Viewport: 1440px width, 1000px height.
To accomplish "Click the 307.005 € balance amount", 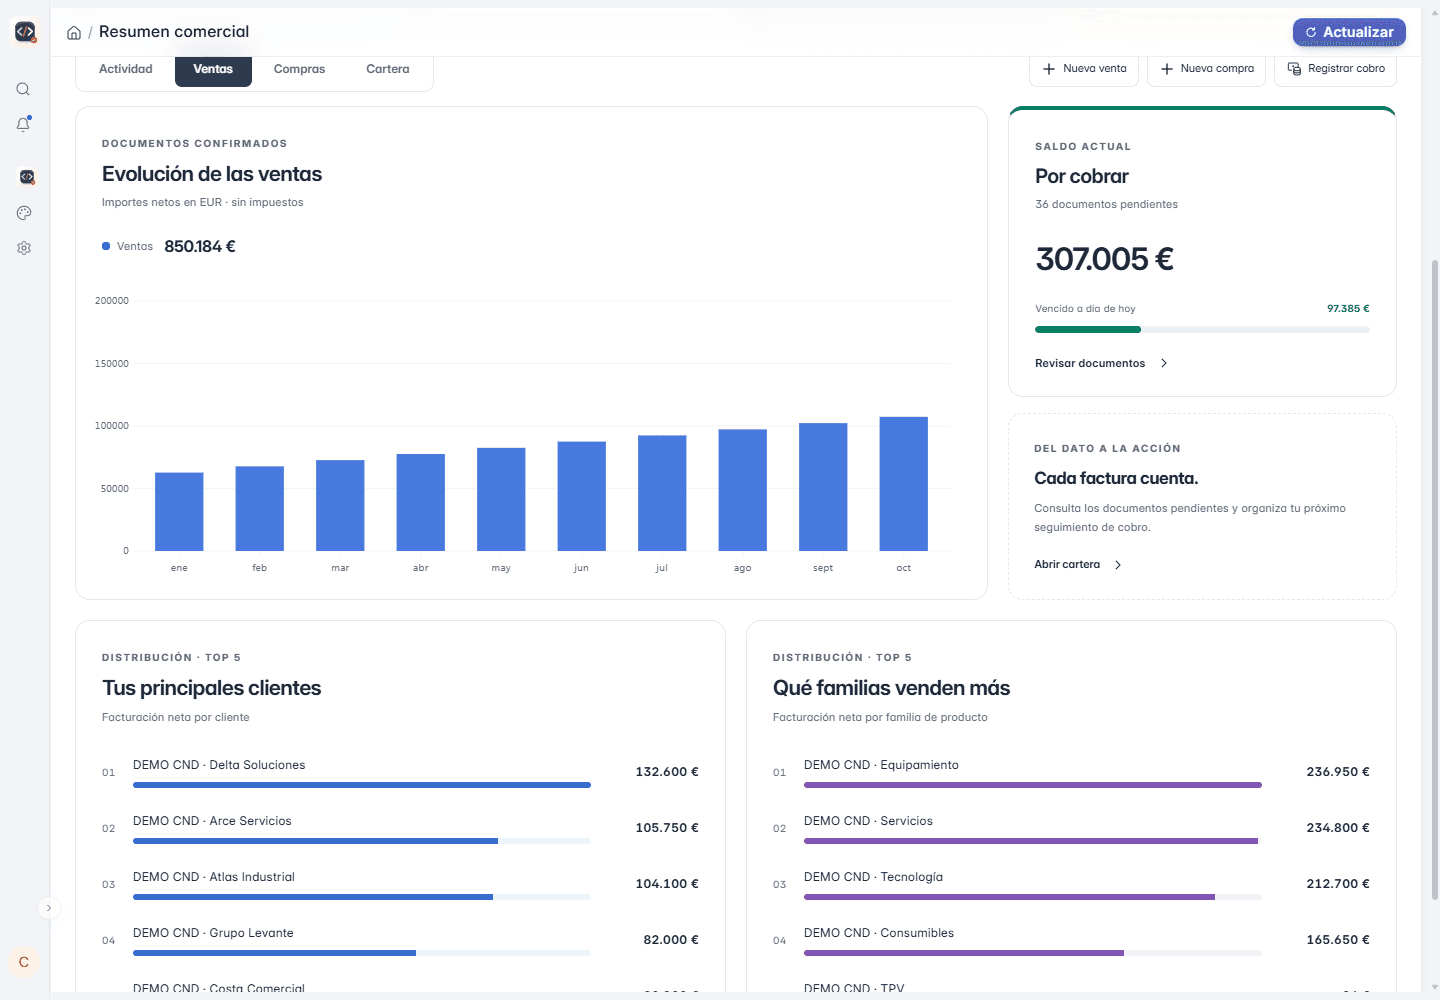I will 1104,259.
